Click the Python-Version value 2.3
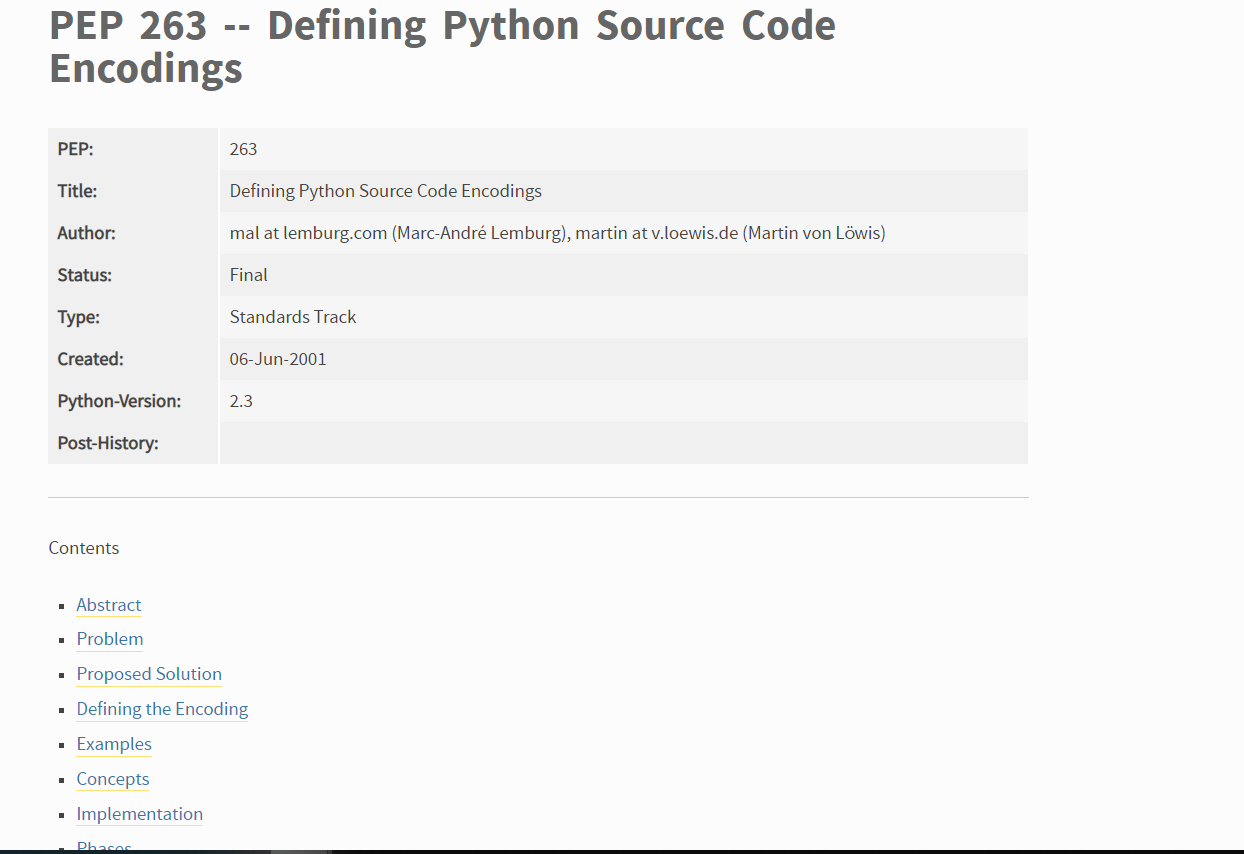The image size is (1244, 854). [242, 401]
